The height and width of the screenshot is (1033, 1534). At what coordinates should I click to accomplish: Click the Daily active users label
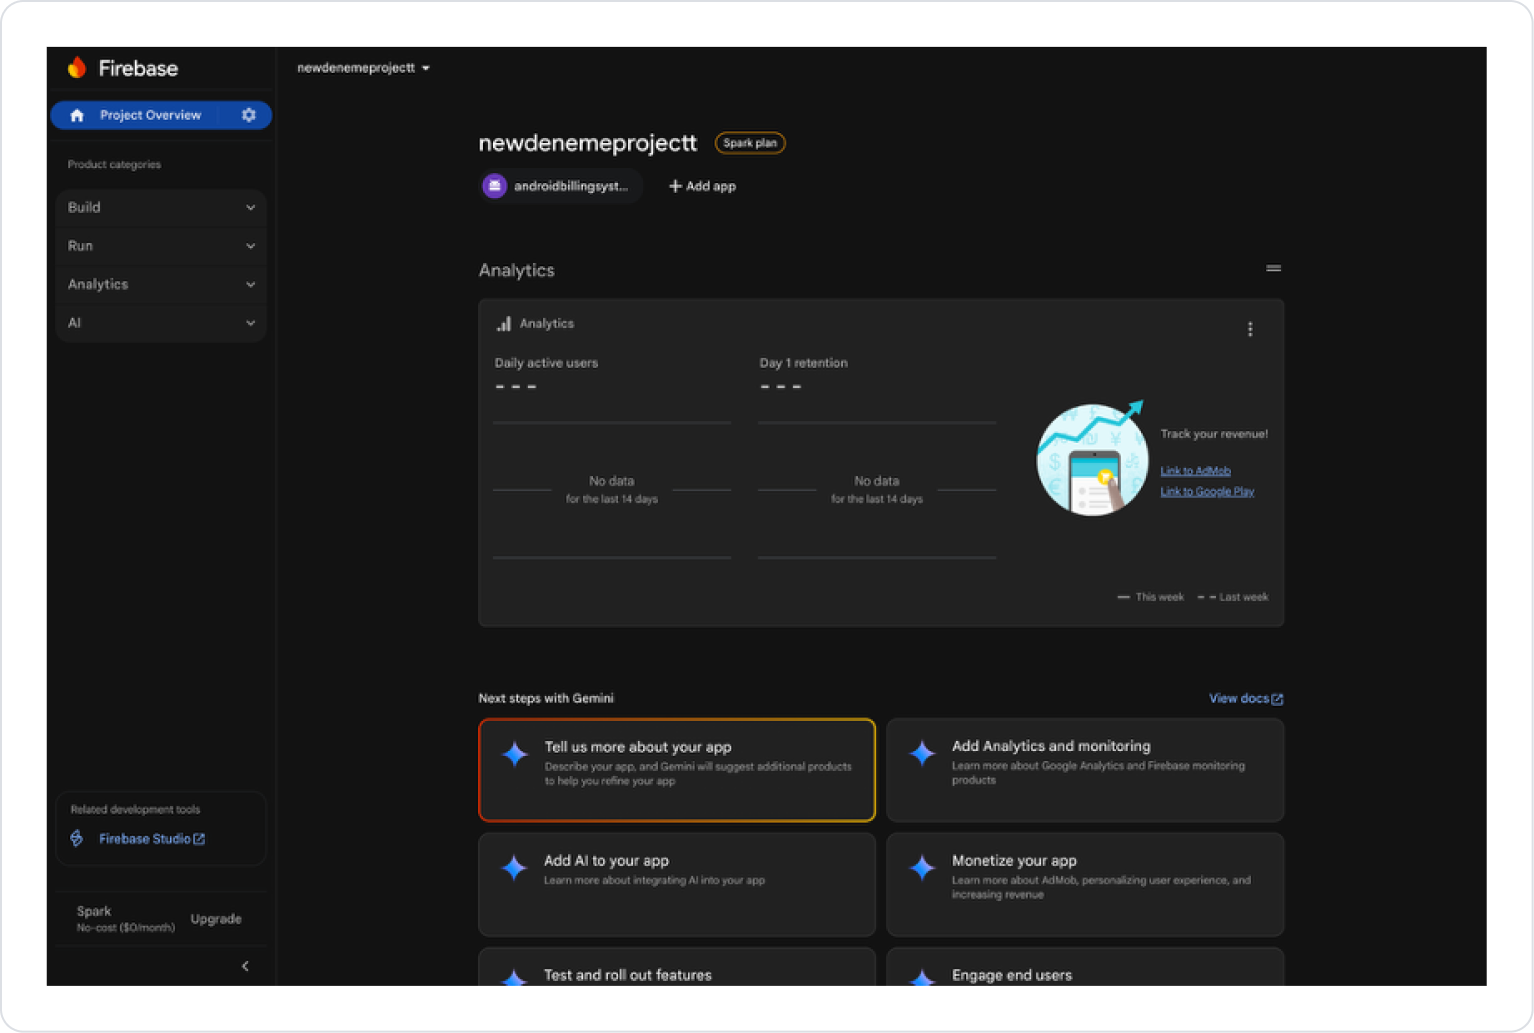546,363
